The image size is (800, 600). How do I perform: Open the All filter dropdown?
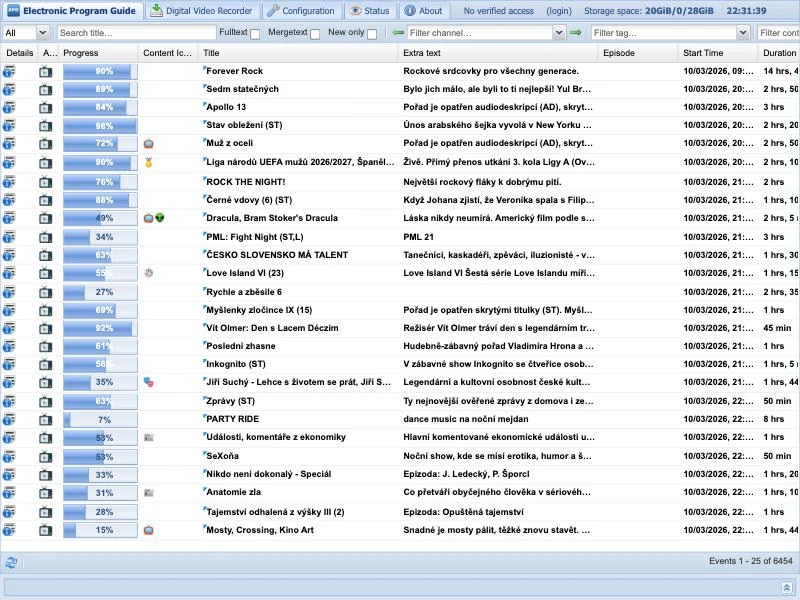pyautogui.click(x=42, y=33)
